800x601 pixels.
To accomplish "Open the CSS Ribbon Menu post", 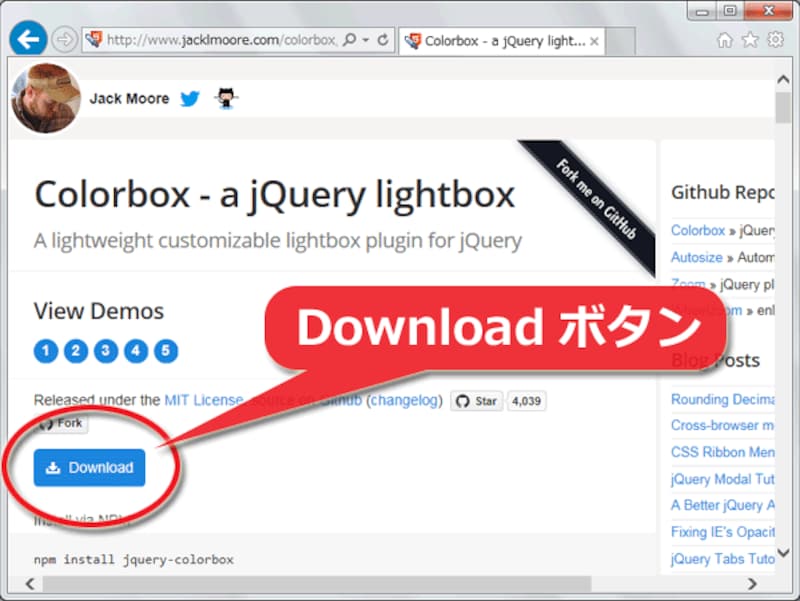I will tap(722, 452).
